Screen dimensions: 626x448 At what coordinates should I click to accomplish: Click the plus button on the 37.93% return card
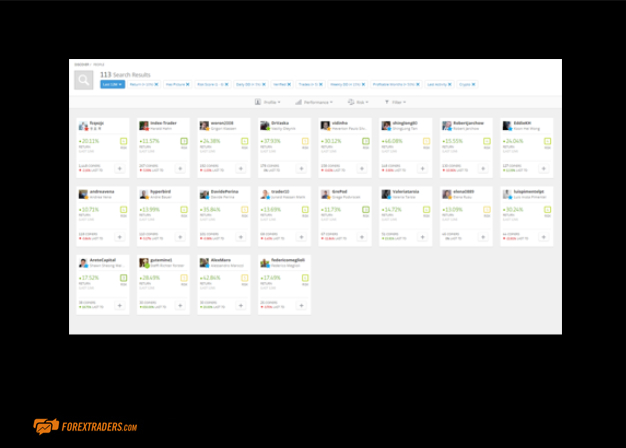click(301, 168)
